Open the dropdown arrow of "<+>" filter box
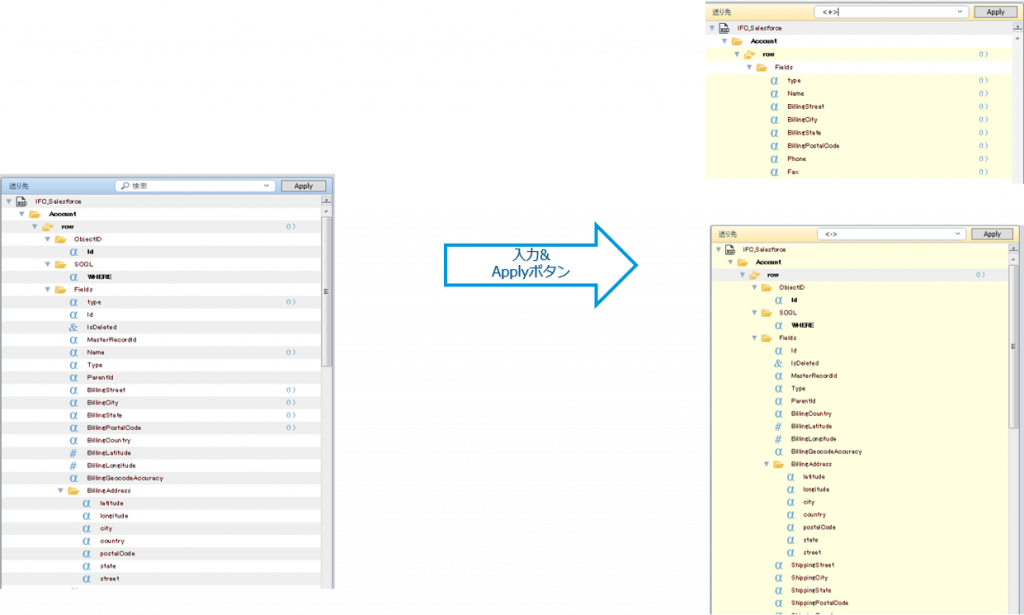 click(x=961, y=12)
